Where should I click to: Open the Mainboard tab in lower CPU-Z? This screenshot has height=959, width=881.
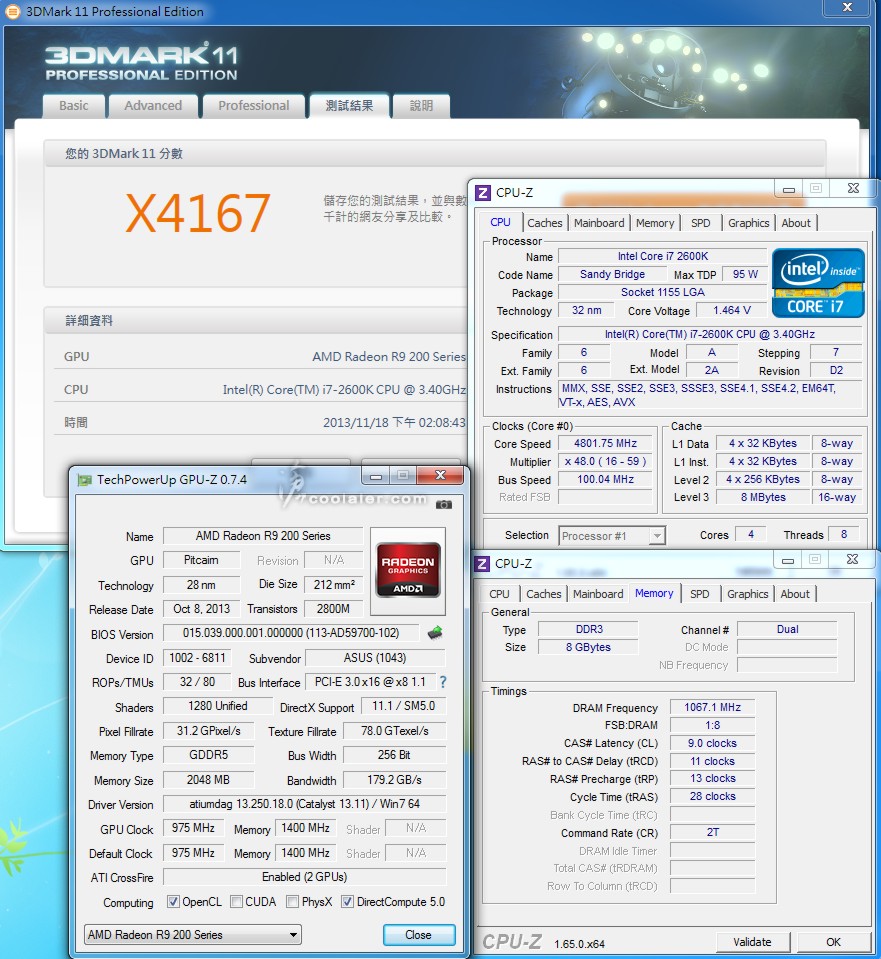click(598, 594)
